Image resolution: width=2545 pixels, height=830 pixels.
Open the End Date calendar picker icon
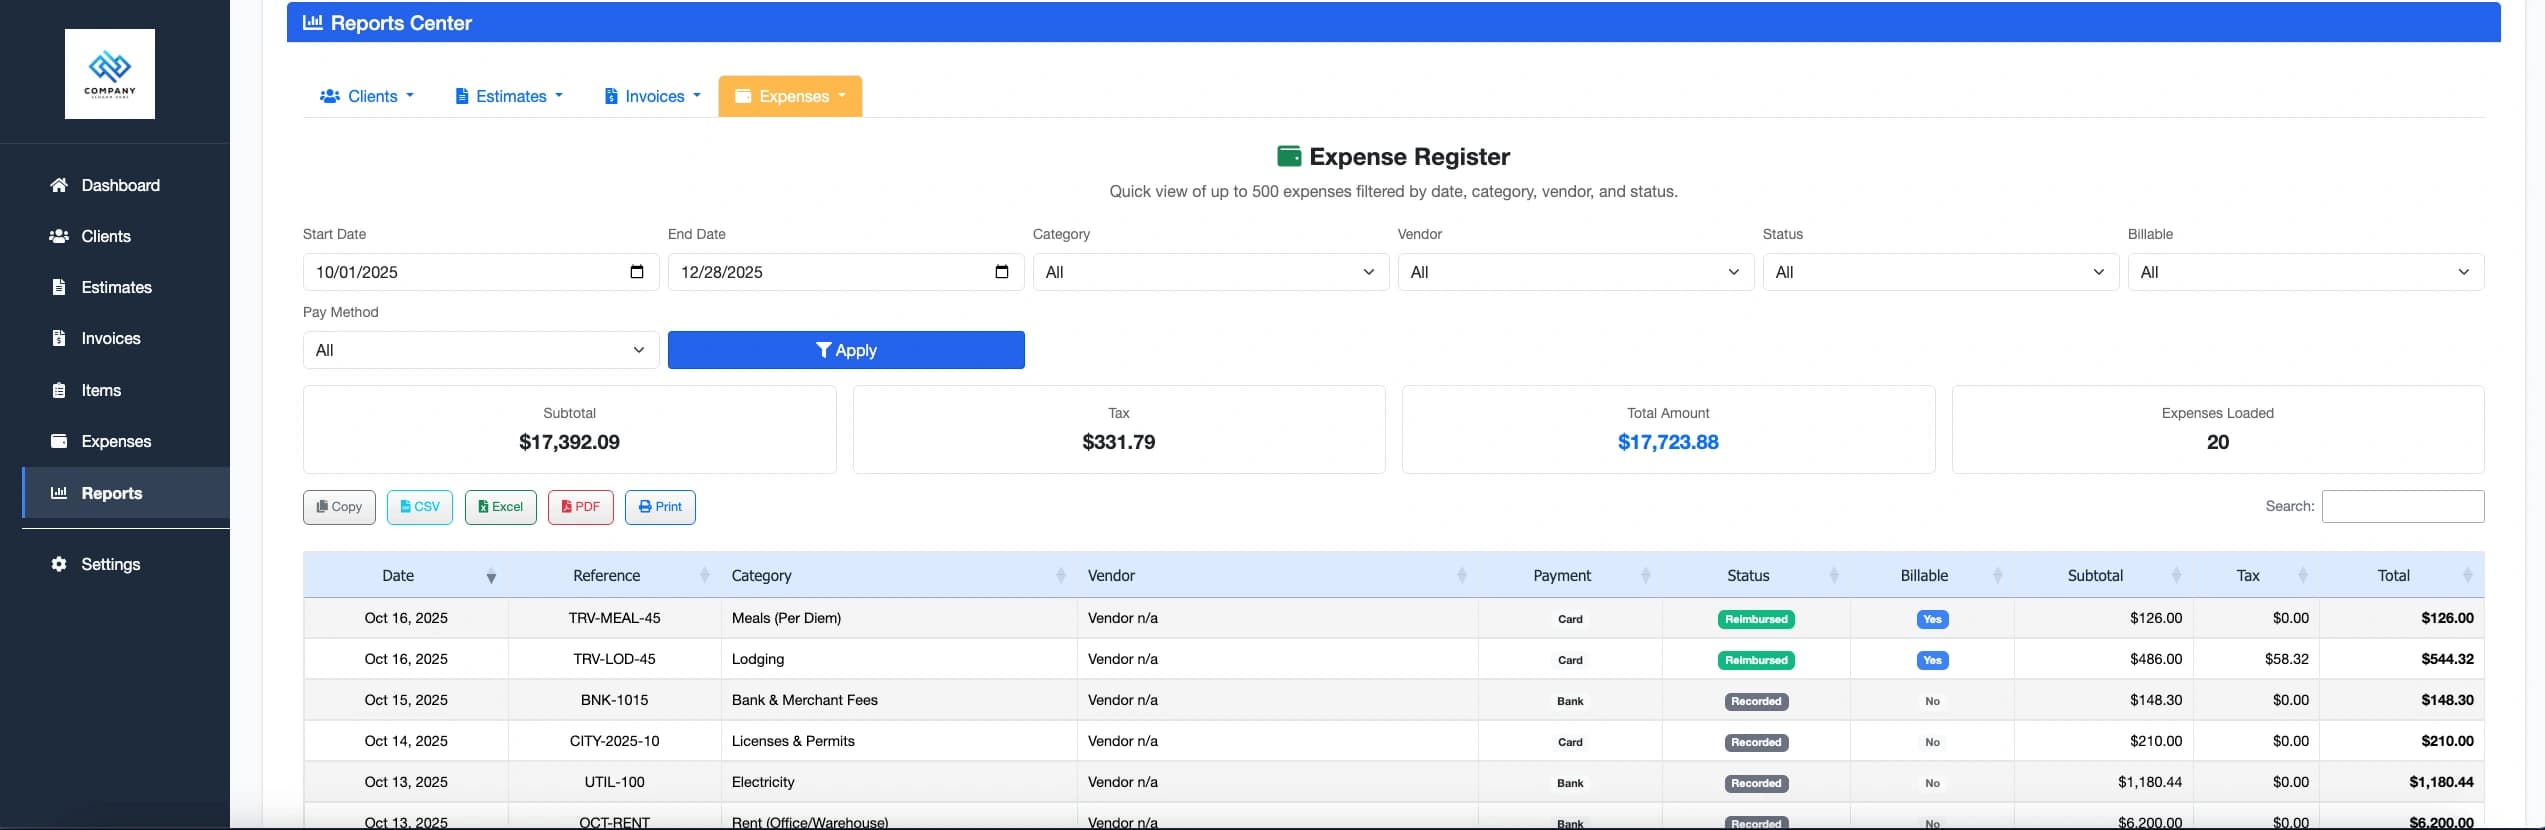coord(1002,272)
